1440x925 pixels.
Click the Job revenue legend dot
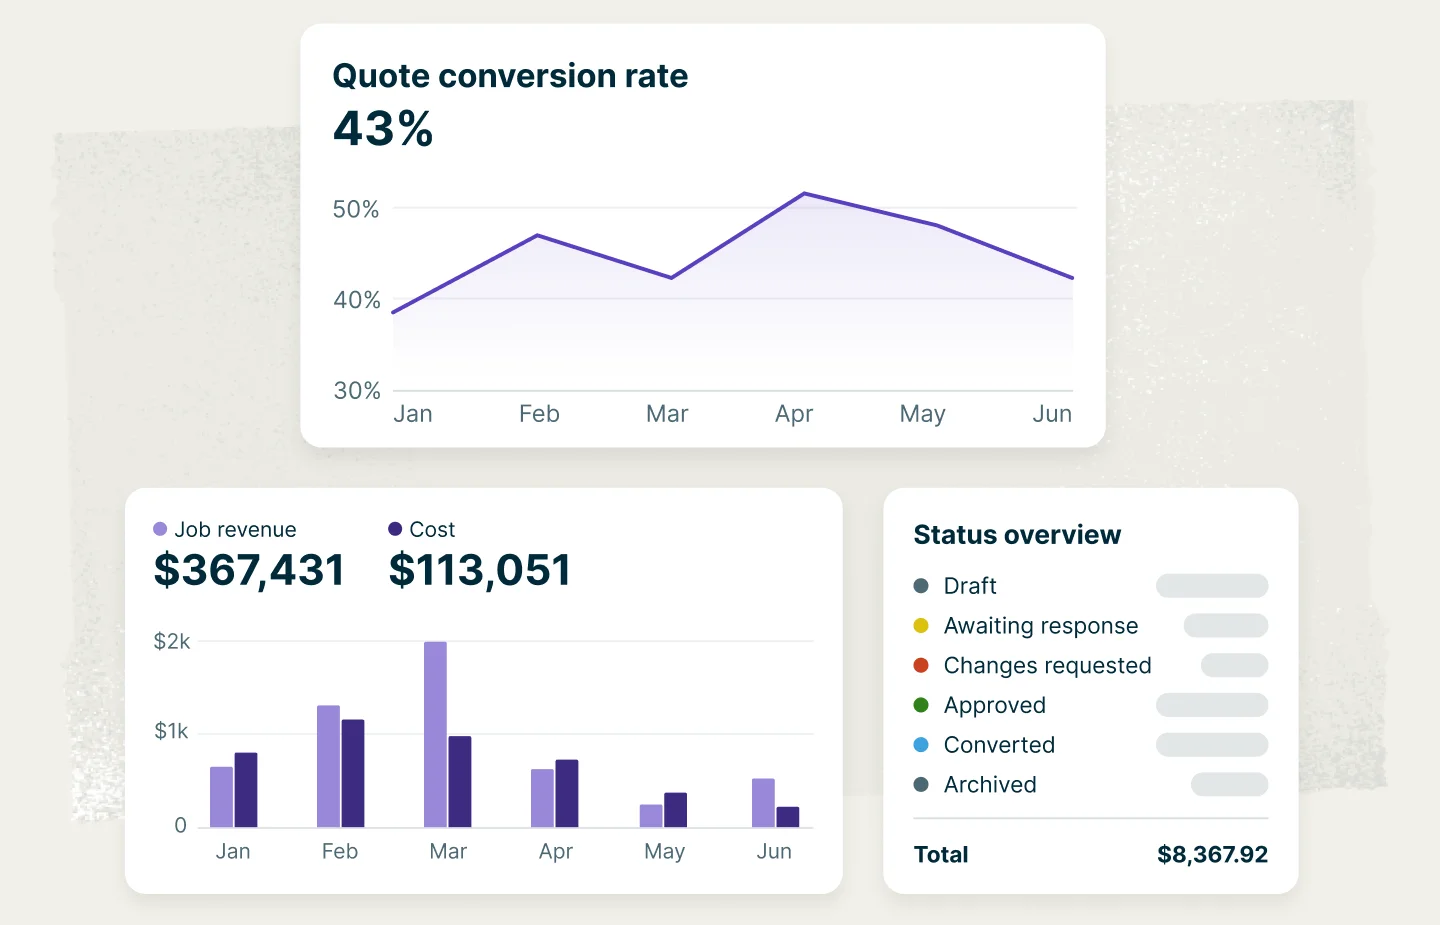160,529
